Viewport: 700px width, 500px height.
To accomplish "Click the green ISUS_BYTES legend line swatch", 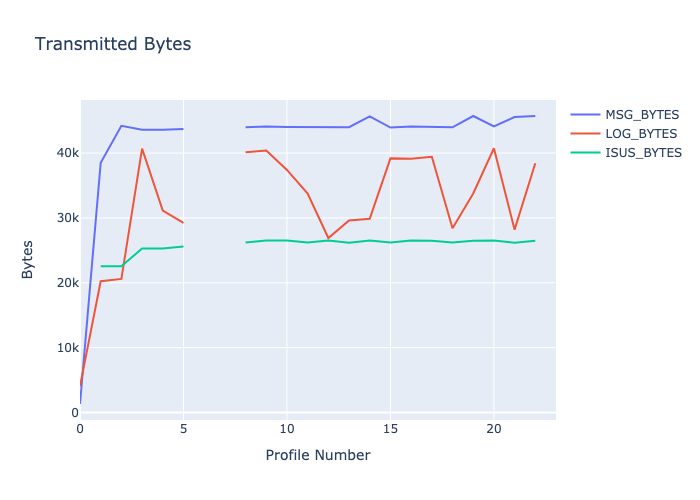I will [x=585, y=153].
